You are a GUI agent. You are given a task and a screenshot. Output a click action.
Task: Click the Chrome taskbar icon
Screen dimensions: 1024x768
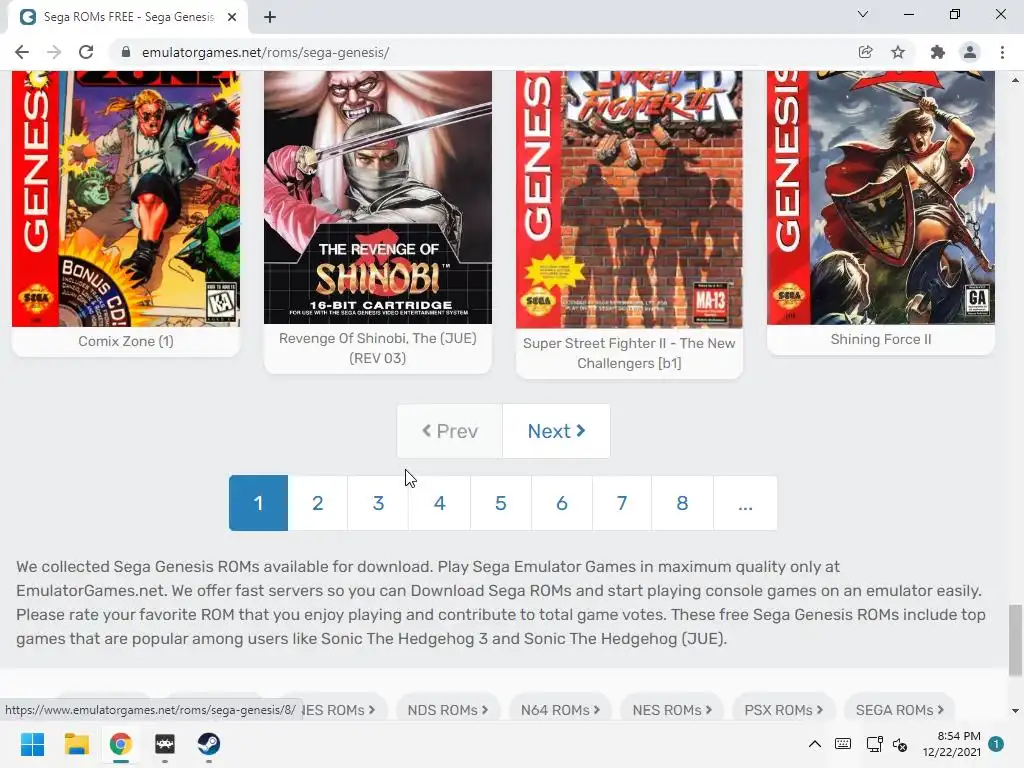click(121, 744)
